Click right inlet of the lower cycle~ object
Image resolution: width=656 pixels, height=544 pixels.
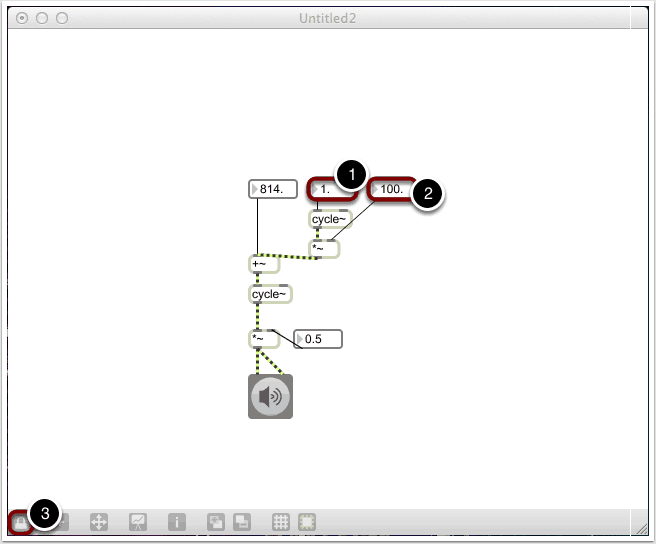[284, 286]
